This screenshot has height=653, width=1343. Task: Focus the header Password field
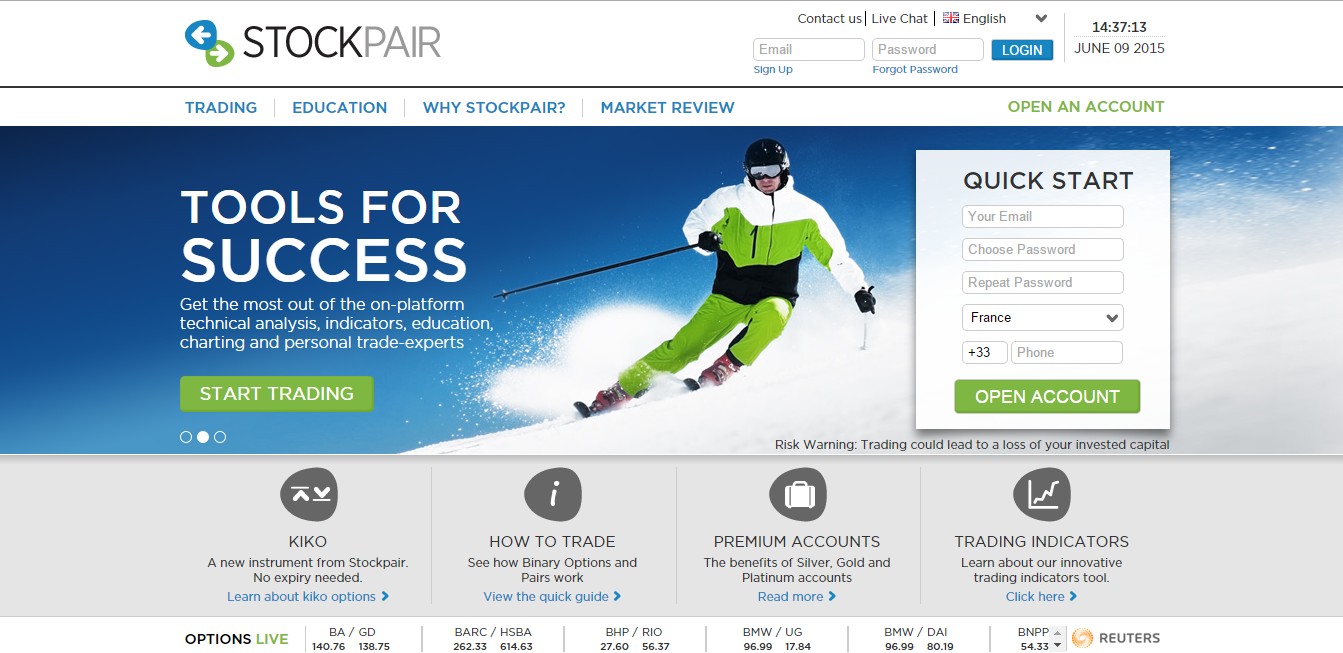(928, 50)
